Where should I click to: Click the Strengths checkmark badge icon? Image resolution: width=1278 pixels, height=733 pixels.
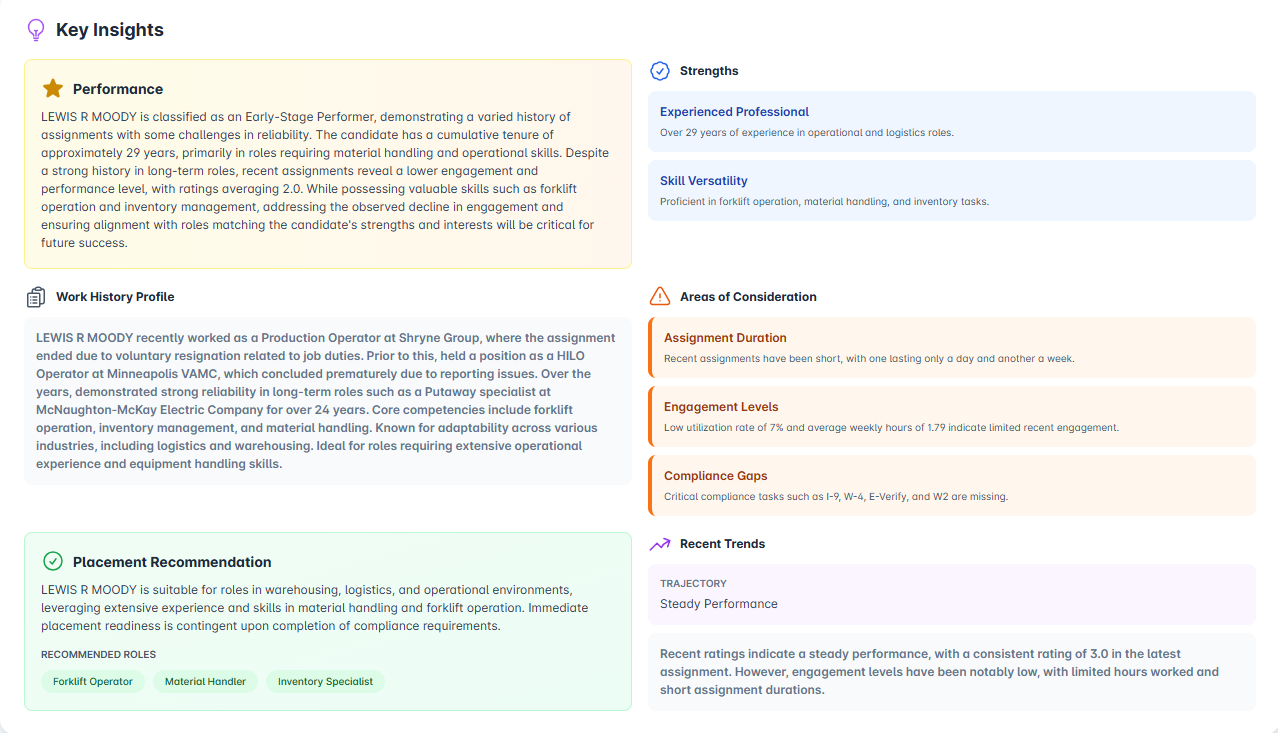click(x=660, y=71)
